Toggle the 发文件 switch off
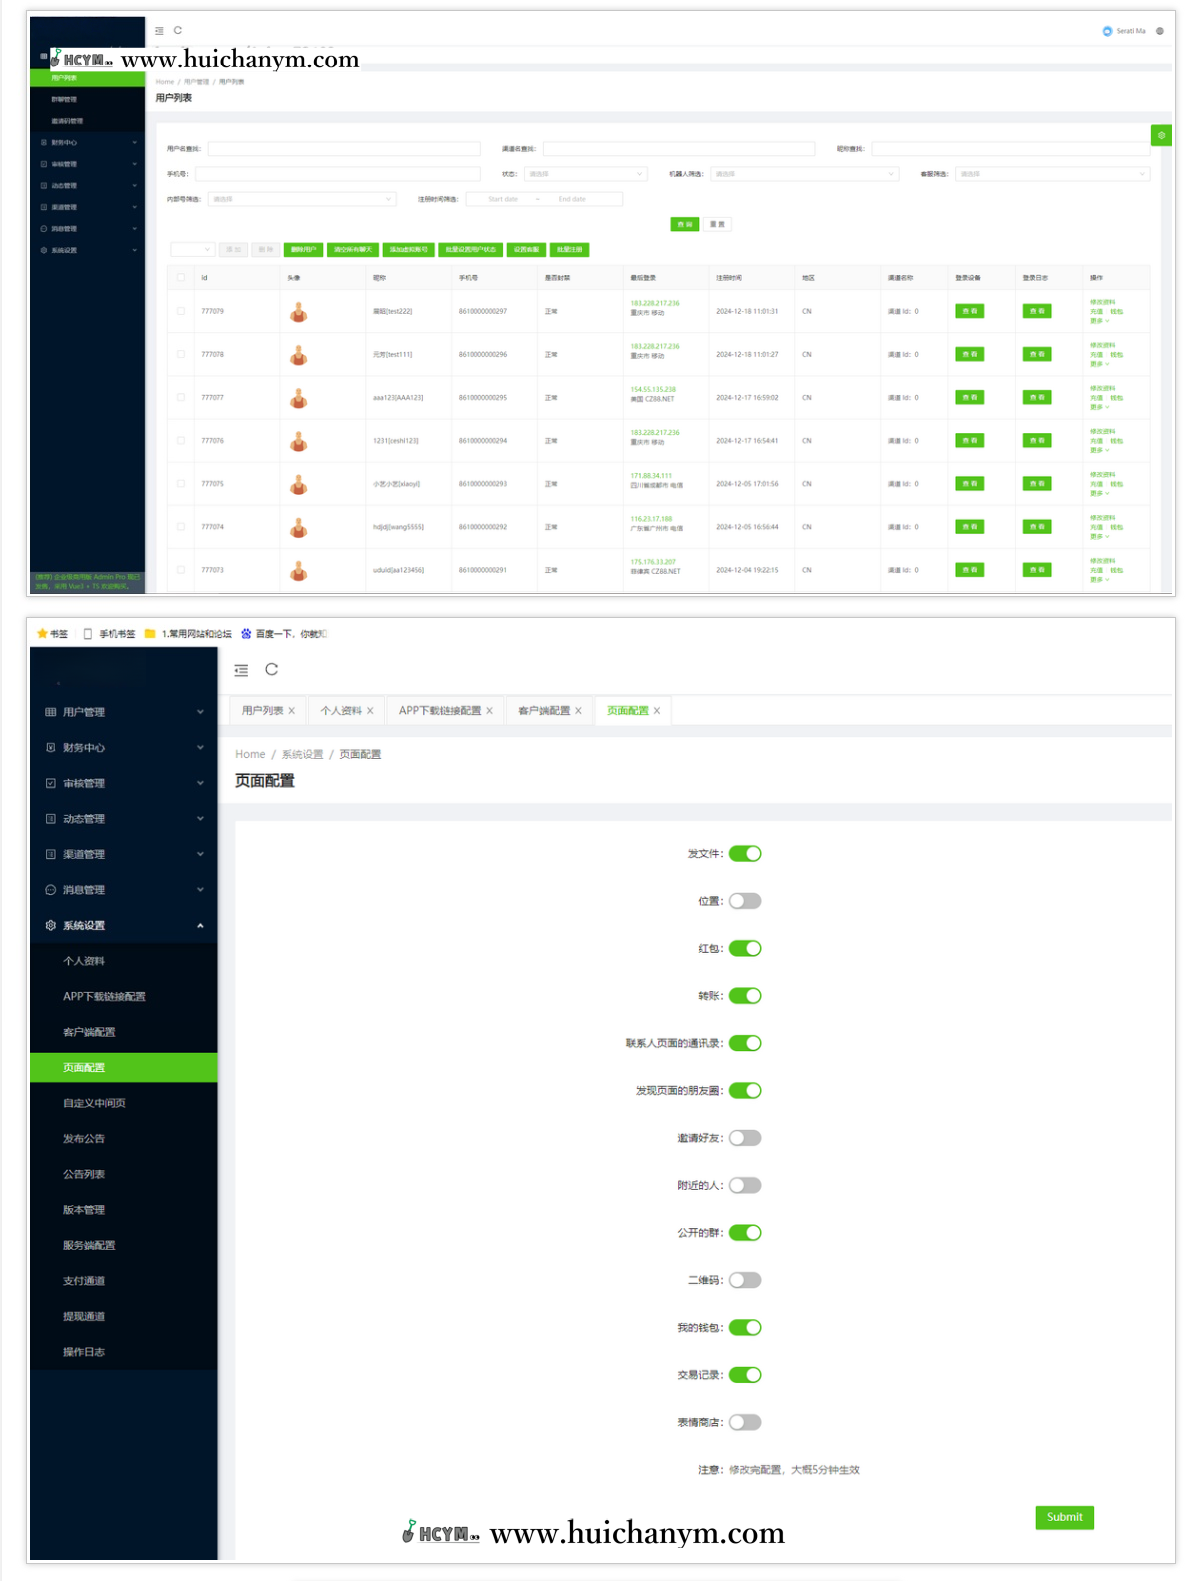The image size is (1189, 1581). pyautogui.click(x=745, y=854)
